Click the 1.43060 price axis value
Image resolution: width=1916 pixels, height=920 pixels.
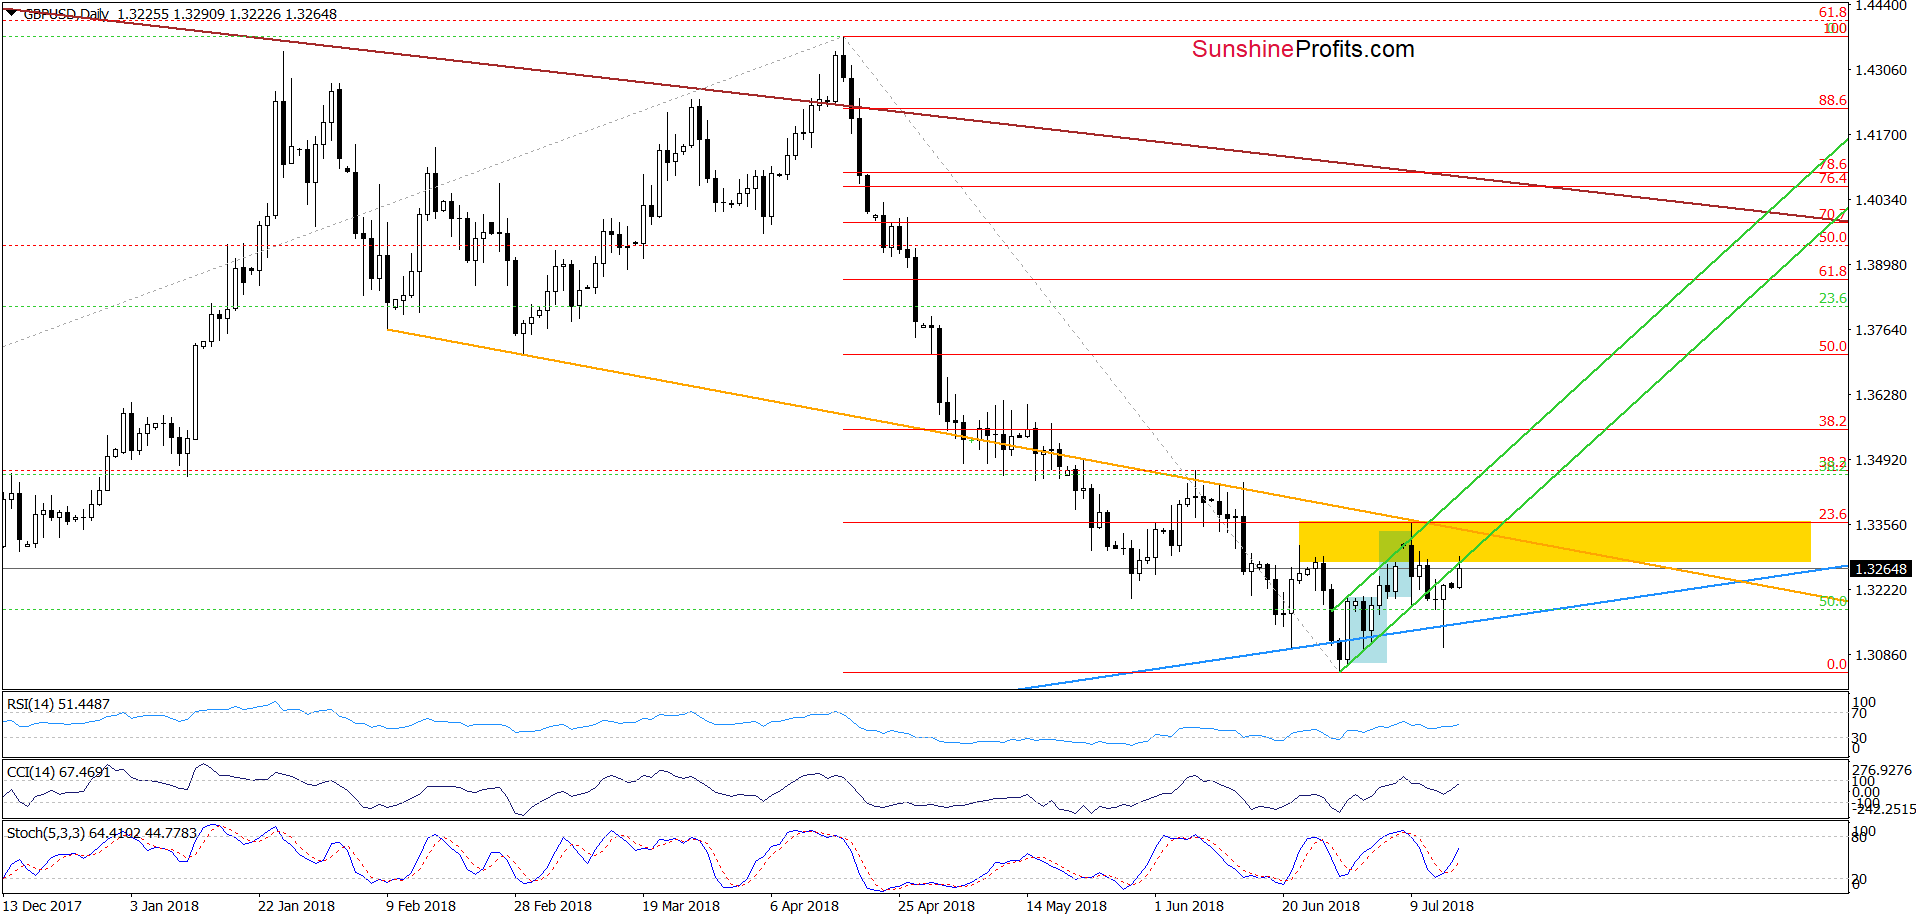click(1880, 70)
